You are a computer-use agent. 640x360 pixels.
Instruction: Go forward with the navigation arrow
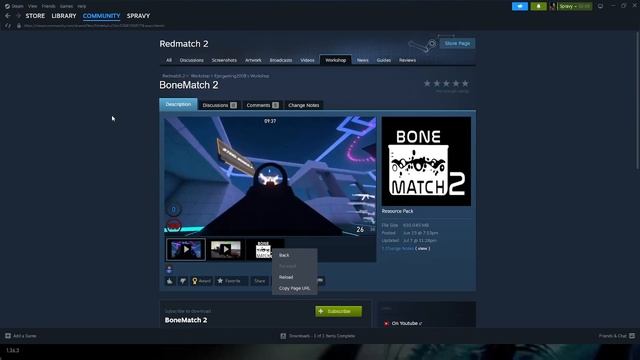click(x=18, y=16)
